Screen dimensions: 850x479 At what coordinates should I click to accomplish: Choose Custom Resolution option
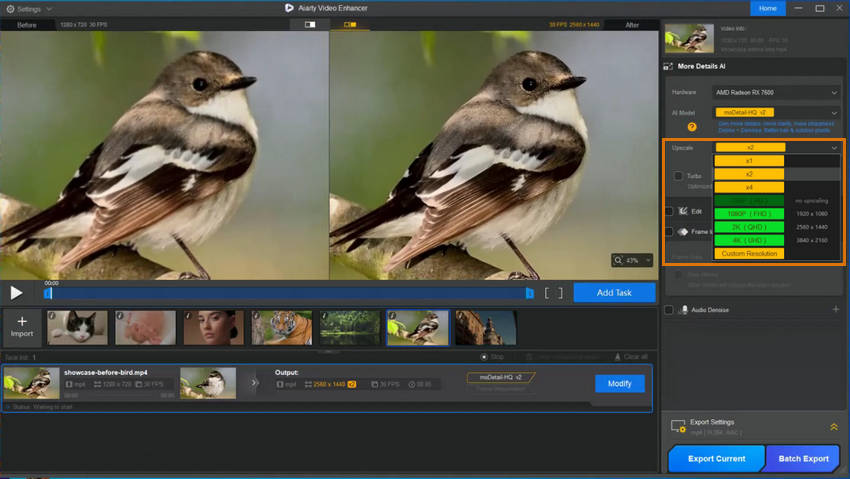749,254
